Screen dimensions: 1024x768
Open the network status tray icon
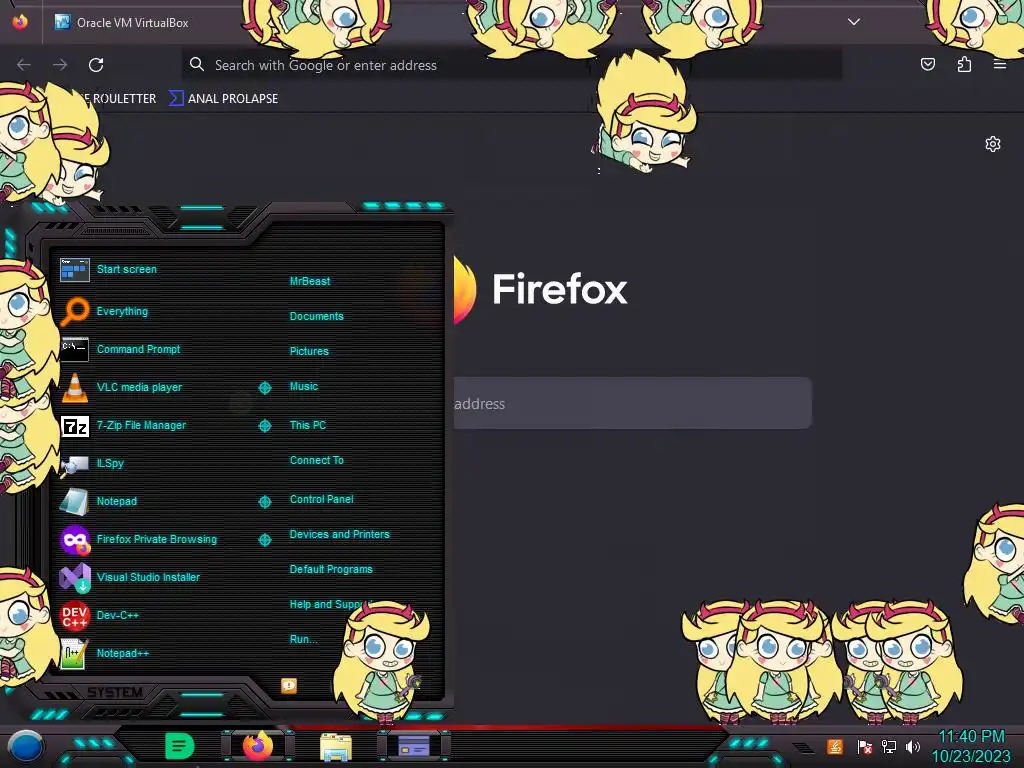click(x=889, y=746)
